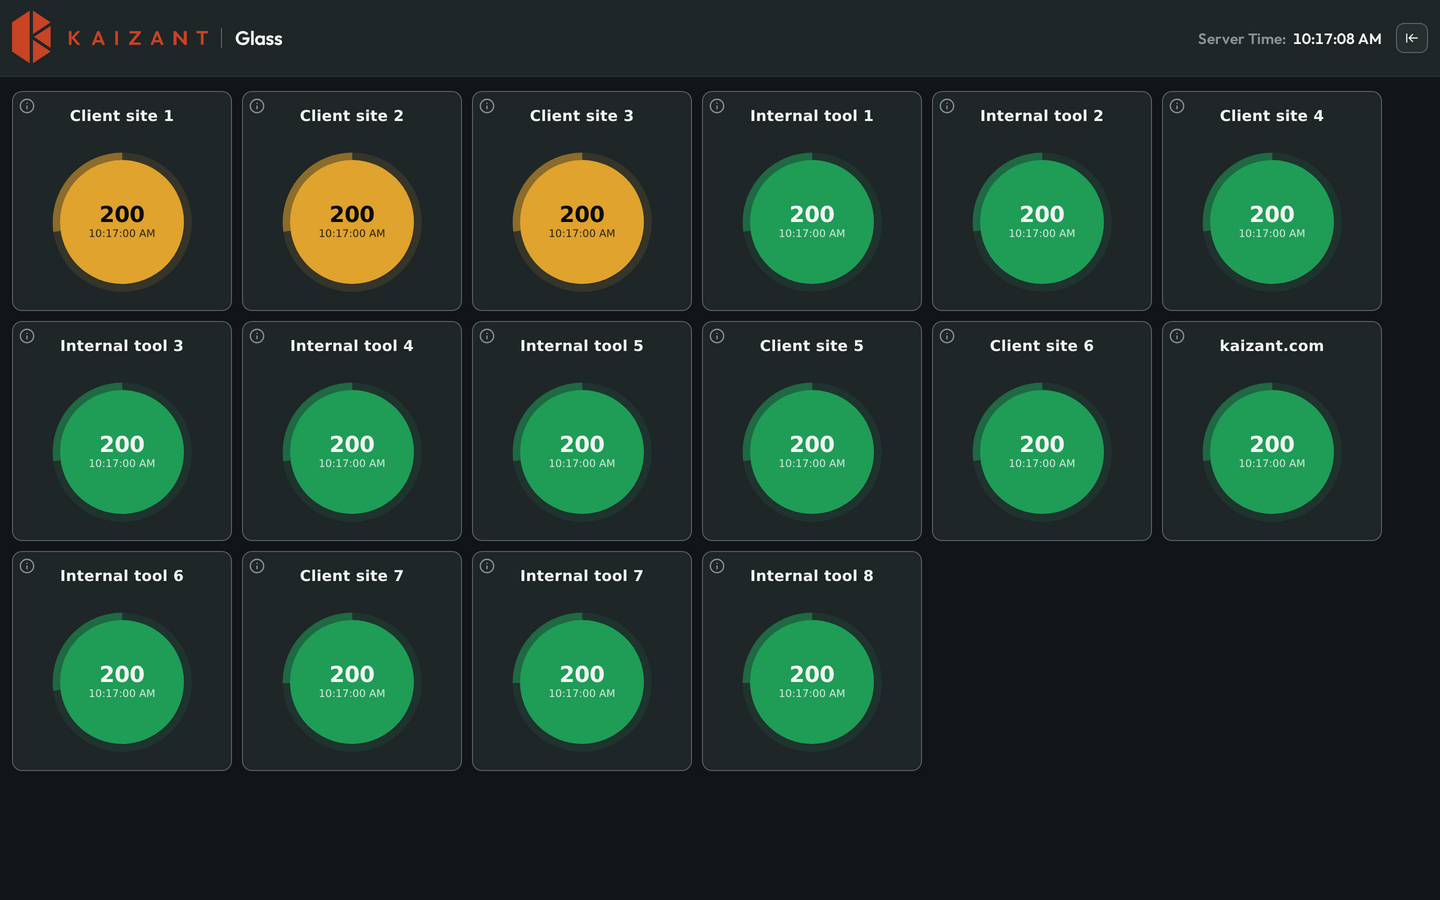
Task: Click the kaizant.com card title
Action: [1272, 346]
